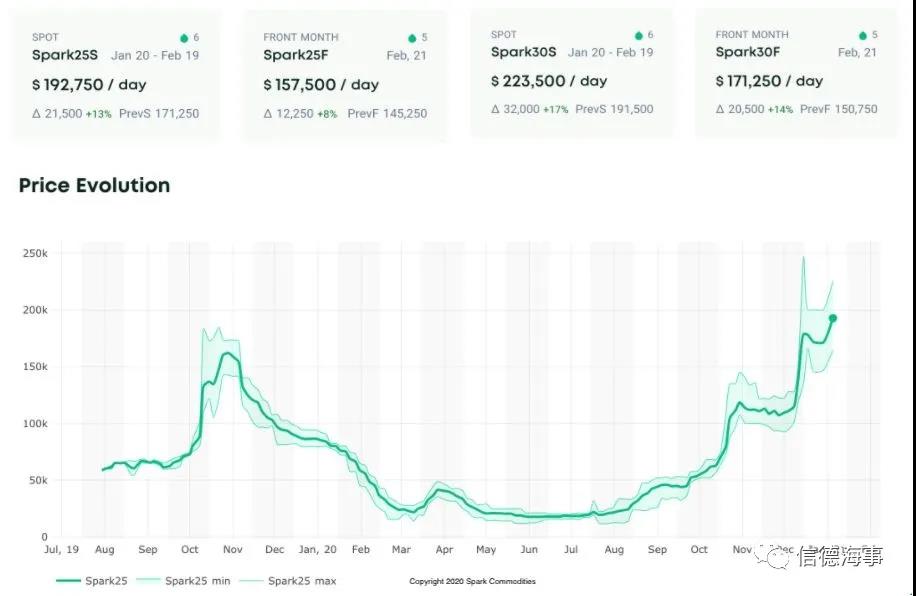Click the green dot in the Spark30F card
Image resolution: width=916 pixels, height=596 pixels.
[861, 36]
